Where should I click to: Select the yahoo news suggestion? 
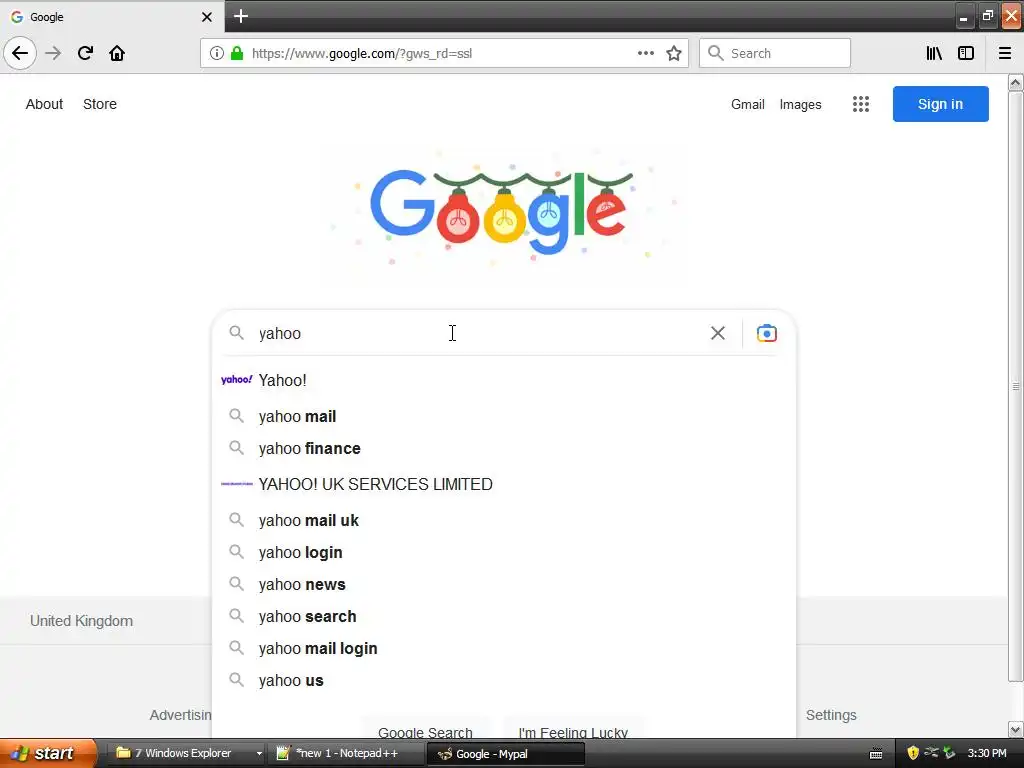tap(504, 584)
